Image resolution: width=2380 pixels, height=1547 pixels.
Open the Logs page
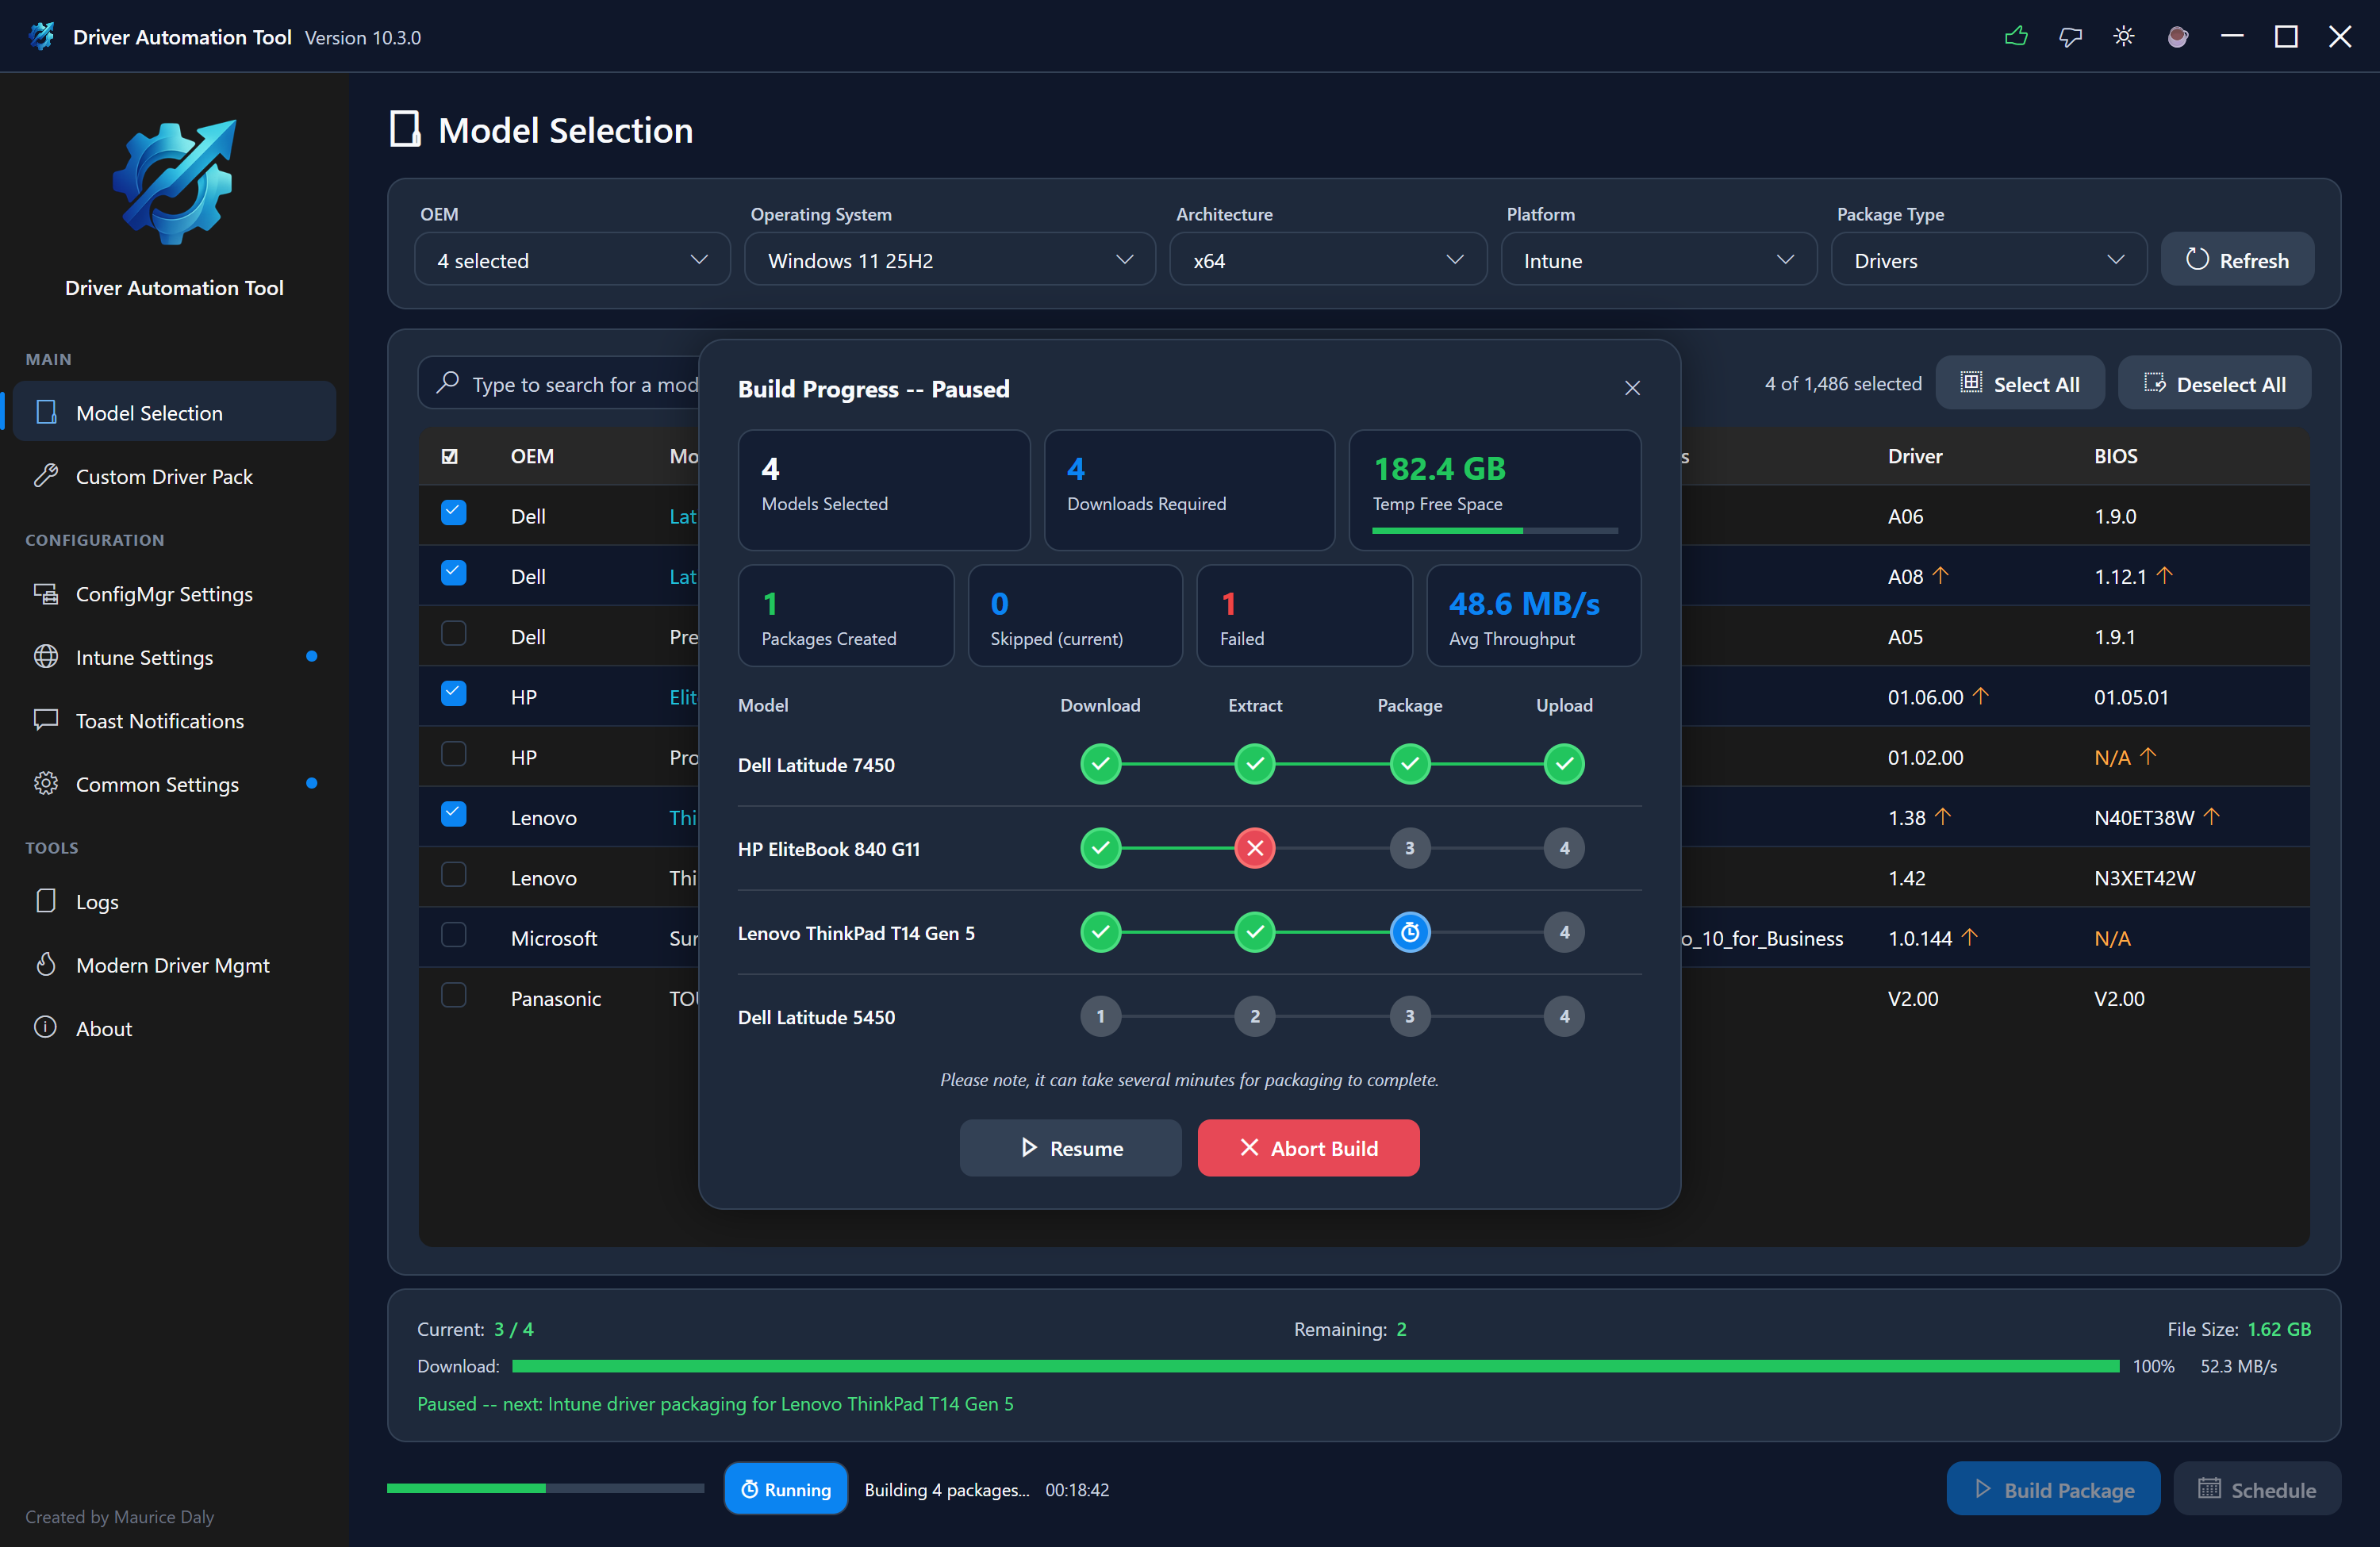click(x=174, y=901)
